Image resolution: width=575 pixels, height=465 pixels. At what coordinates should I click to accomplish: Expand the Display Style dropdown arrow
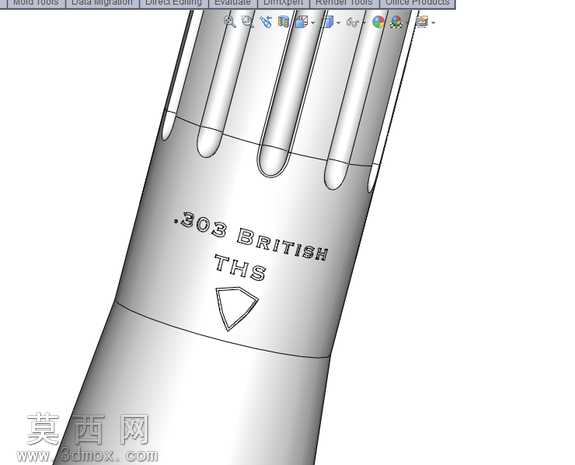338,23
